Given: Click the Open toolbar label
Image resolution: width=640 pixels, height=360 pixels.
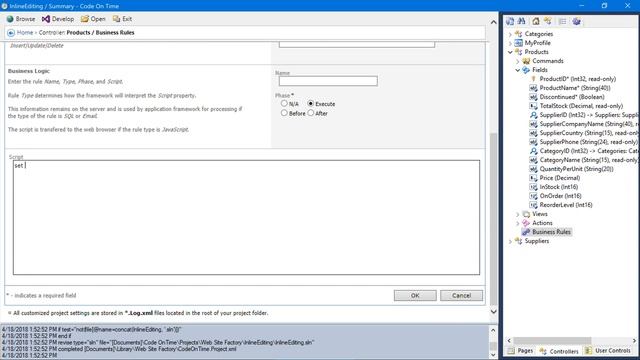Looking at the screenshot, I should pos(98,19).
